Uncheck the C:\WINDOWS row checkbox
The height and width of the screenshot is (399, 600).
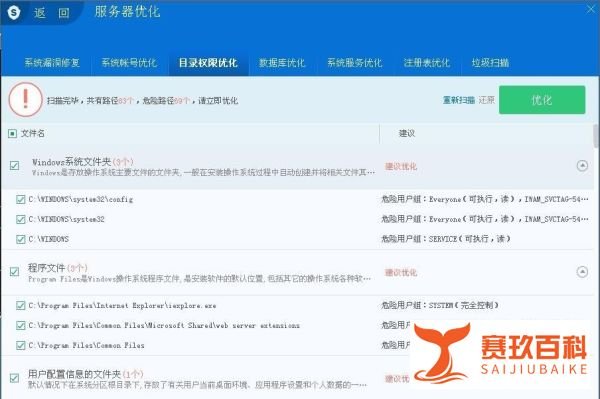point(21,239)
